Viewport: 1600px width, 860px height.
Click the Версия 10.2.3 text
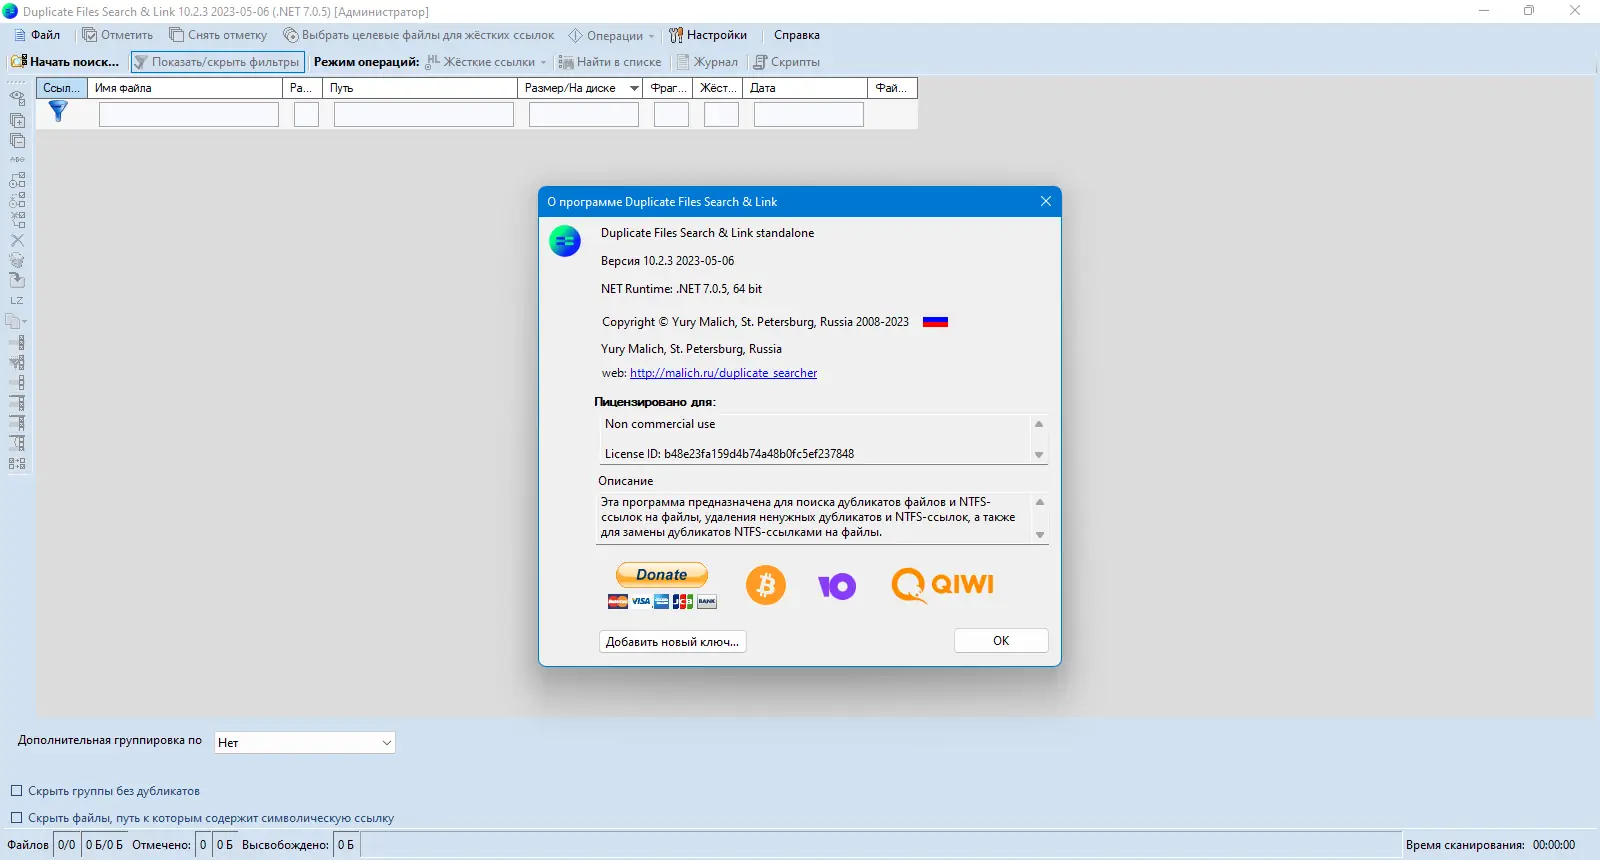click(667, 261)
